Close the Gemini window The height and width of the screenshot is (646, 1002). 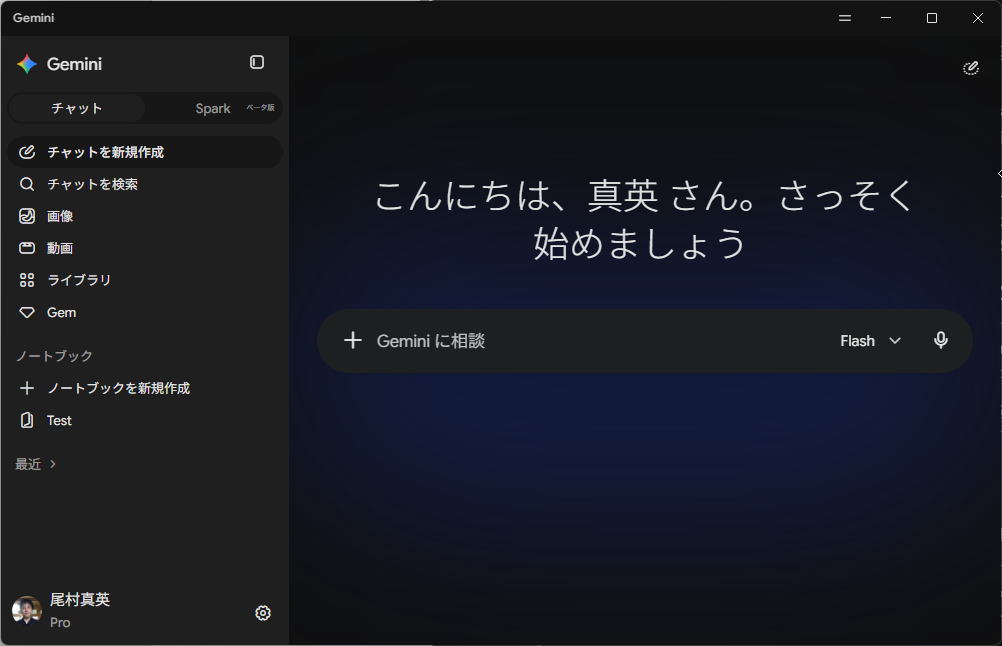(978, 18)
